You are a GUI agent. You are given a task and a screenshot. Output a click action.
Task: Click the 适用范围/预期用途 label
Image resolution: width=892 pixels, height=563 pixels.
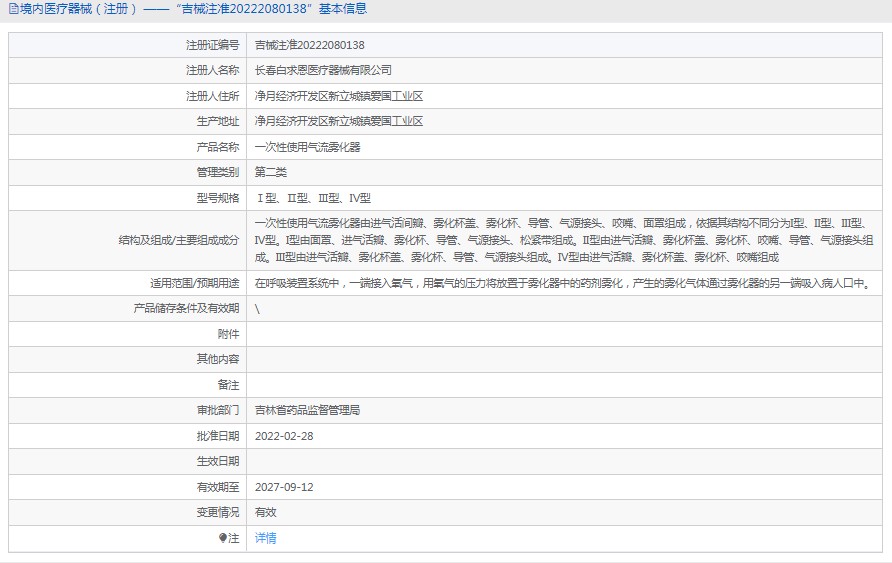[195, 283]
